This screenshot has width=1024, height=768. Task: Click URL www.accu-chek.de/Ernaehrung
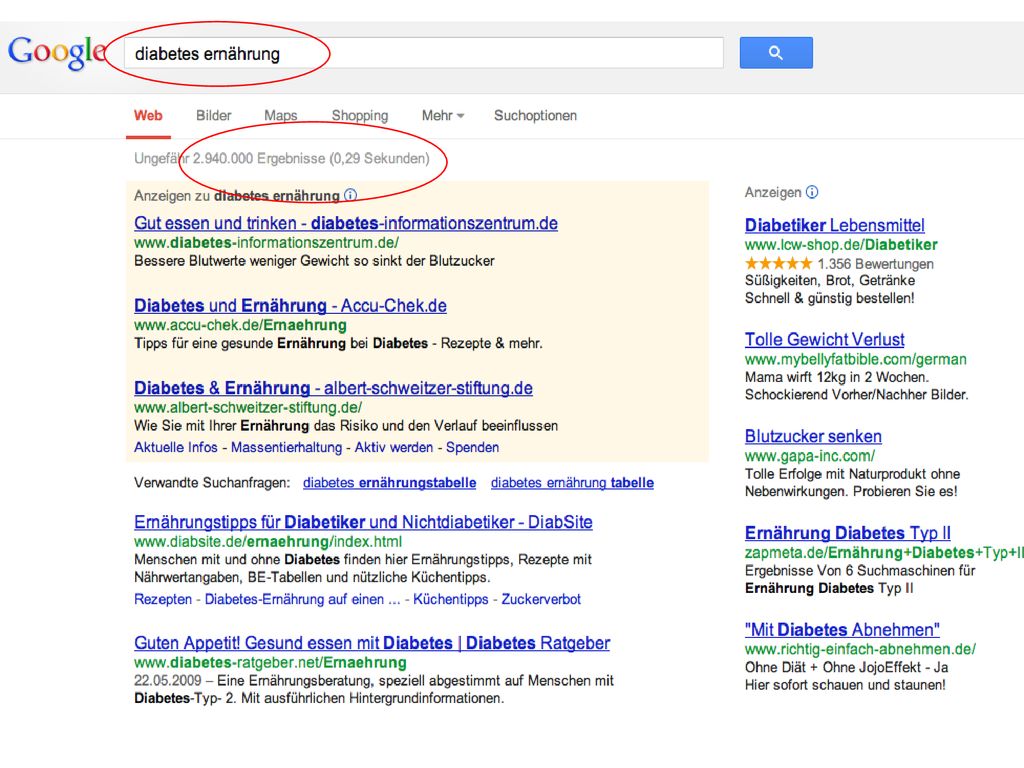[x=240, y=325]
